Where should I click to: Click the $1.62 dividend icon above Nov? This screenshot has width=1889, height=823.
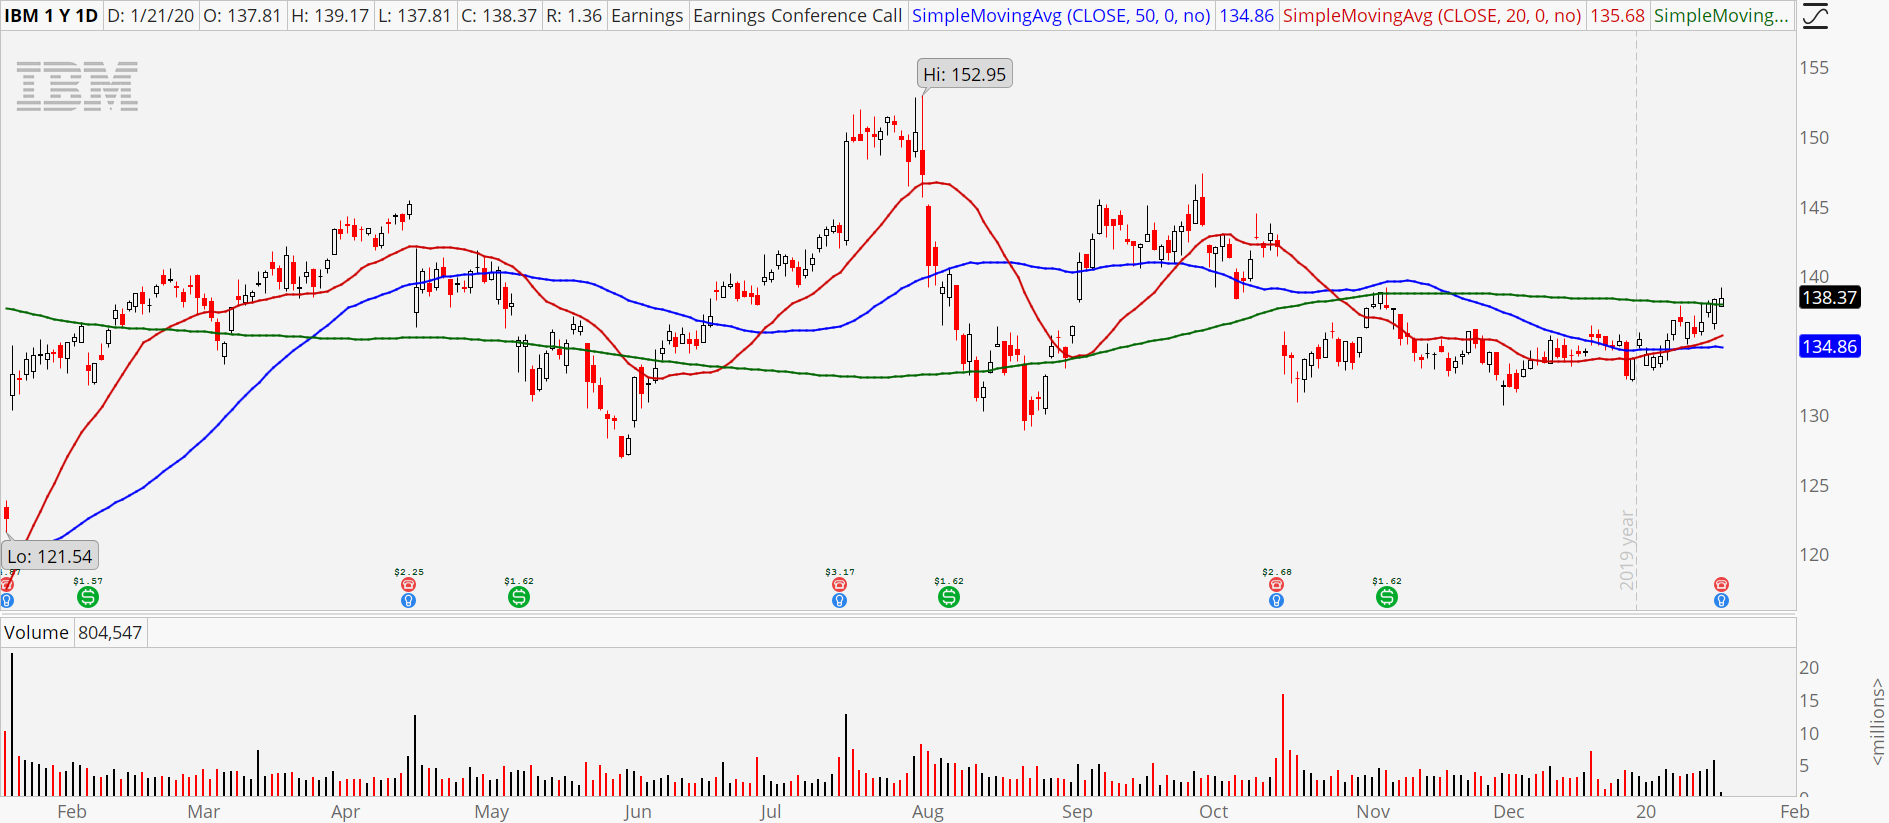coord(1387,597)
